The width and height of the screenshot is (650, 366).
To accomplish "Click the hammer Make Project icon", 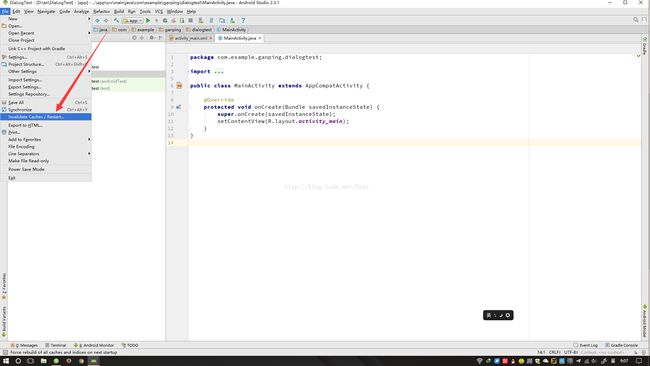I will click(116, 20).
